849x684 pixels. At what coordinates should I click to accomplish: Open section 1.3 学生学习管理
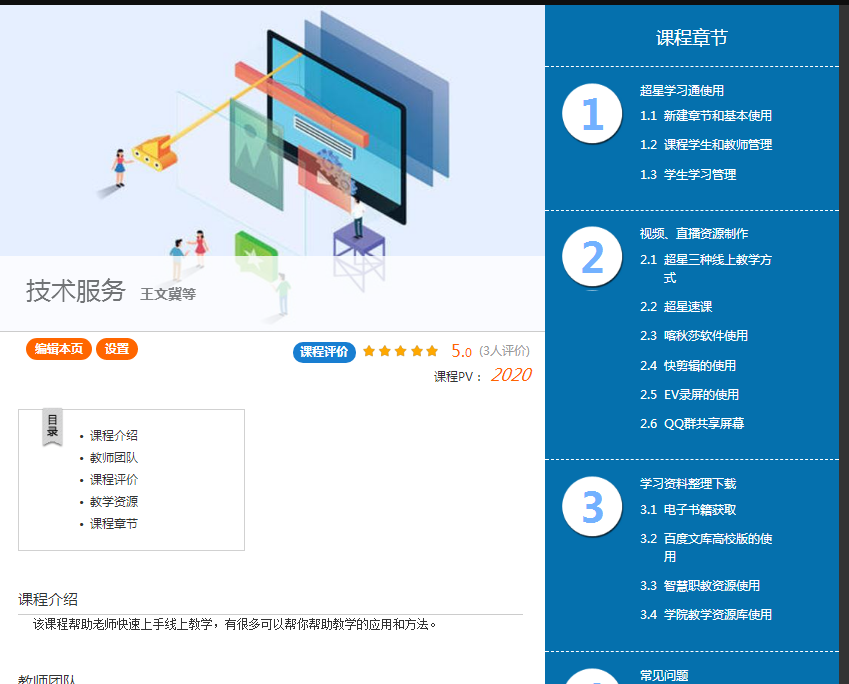pyautogui.click(x=688, y=174)
